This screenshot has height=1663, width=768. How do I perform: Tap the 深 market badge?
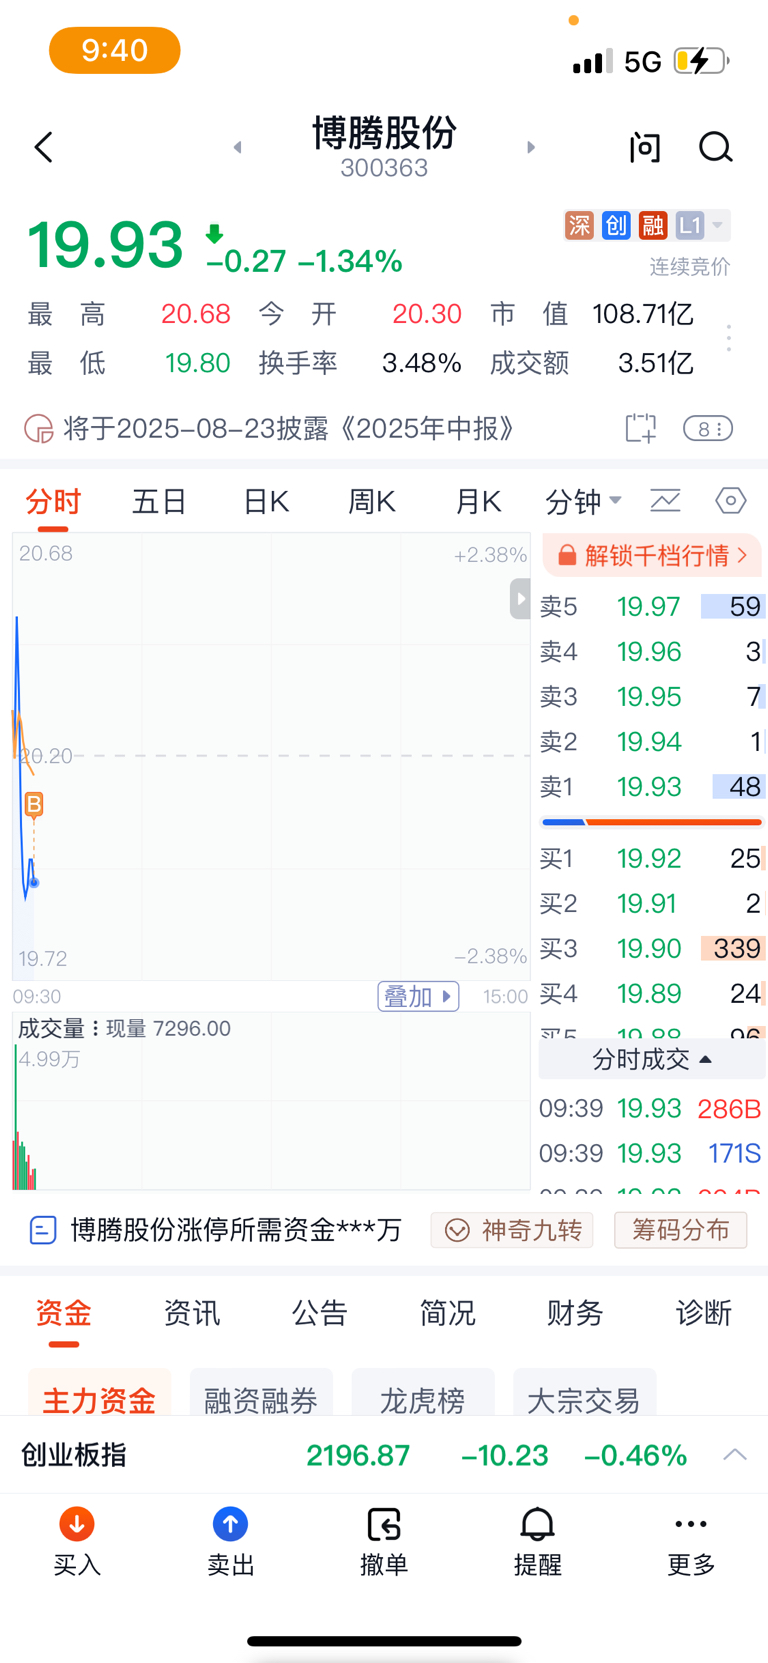pos(579,225)
